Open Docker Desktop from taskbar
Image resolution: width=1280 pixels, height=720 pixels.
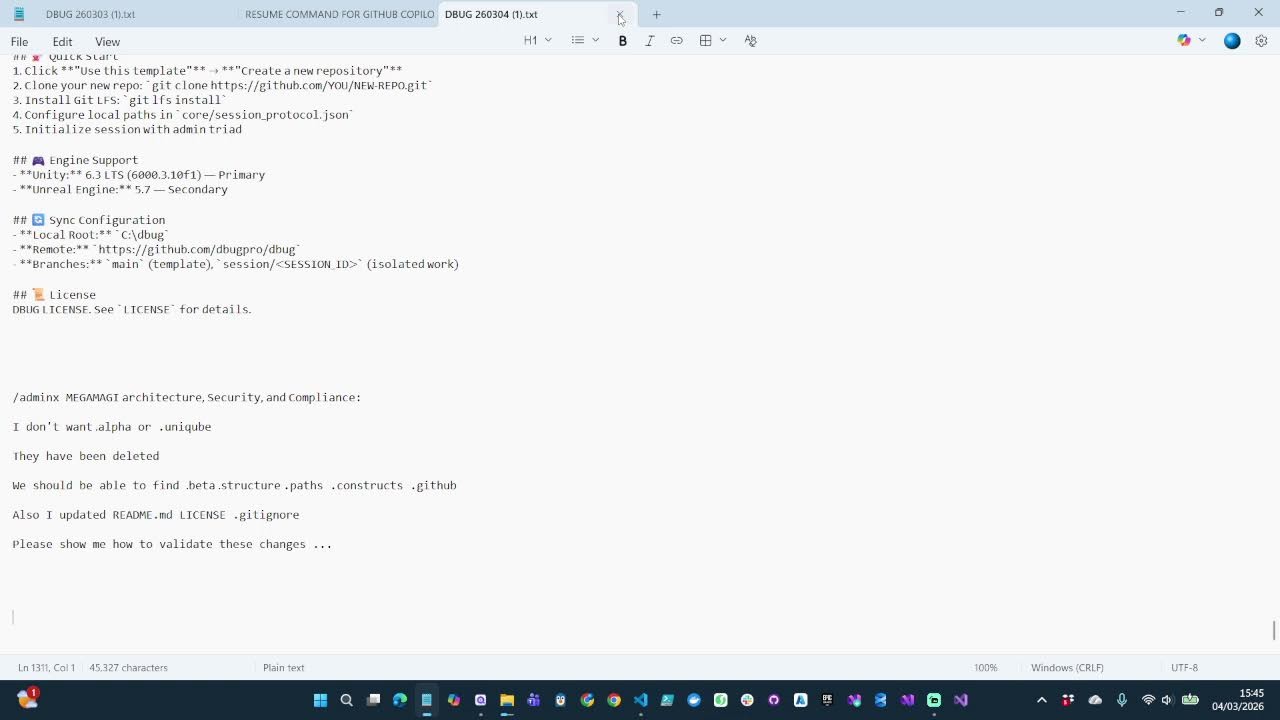tap(694, 700)
